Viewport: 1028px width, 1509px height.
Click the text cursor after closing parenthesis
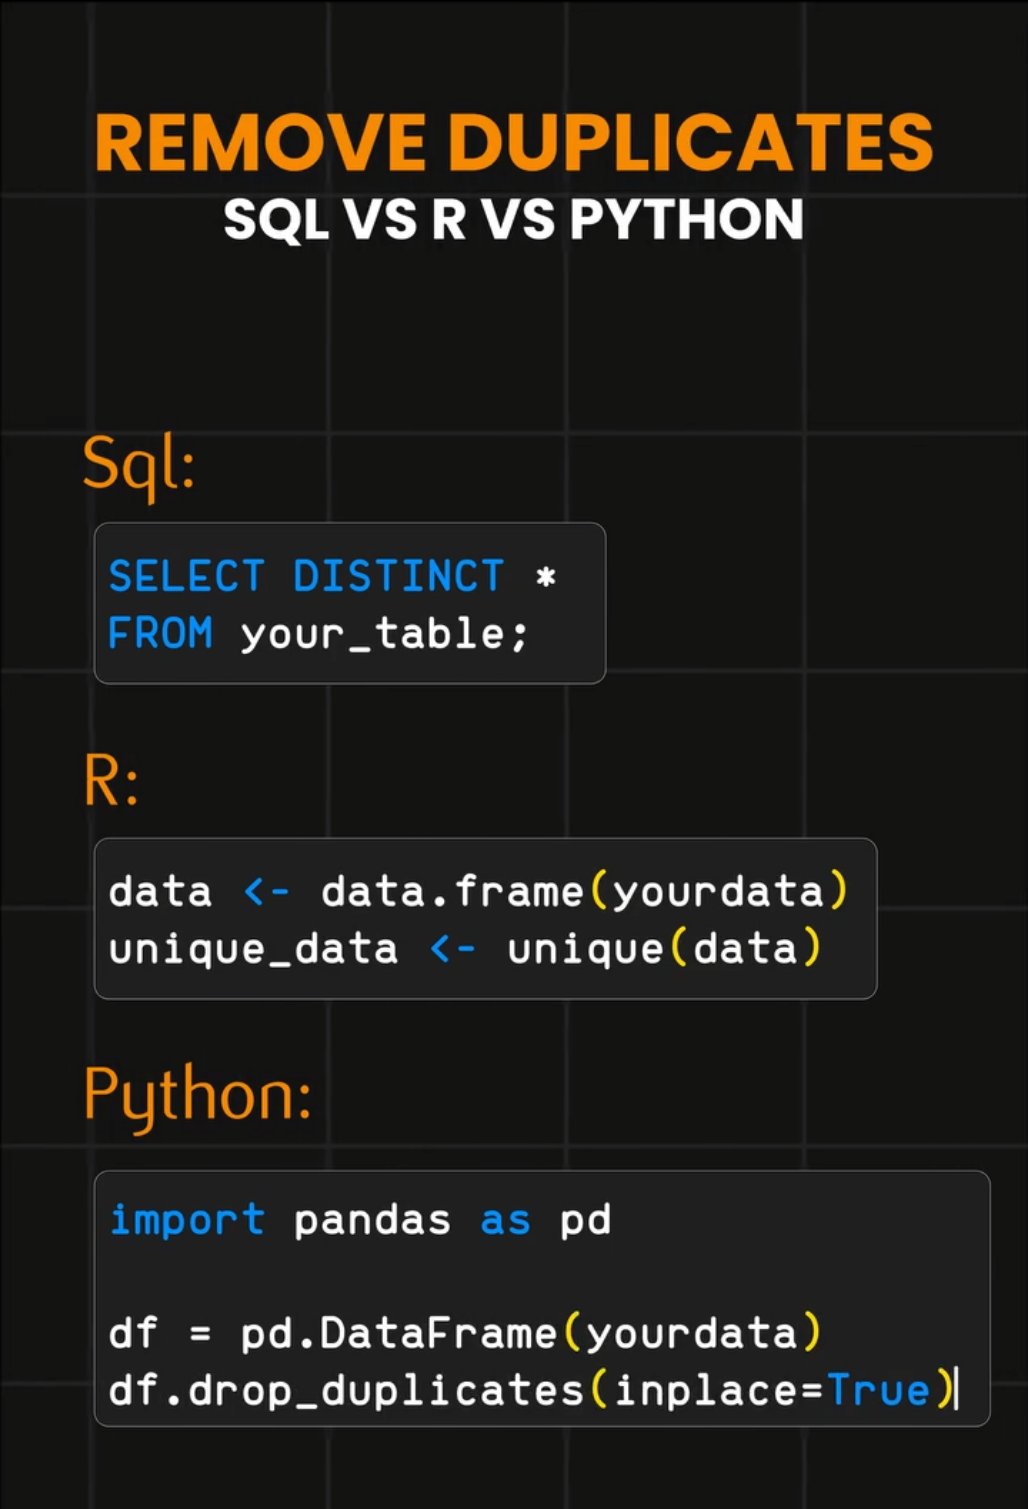point(957,1389)
